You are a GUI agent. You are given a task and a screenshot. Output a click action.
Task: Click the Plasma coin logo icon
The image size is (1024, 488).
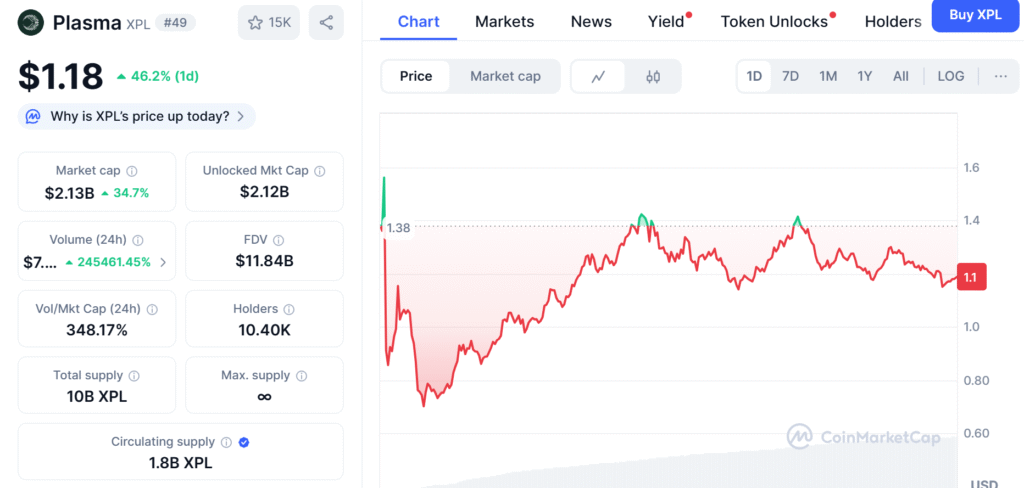(x=30, y=22)
